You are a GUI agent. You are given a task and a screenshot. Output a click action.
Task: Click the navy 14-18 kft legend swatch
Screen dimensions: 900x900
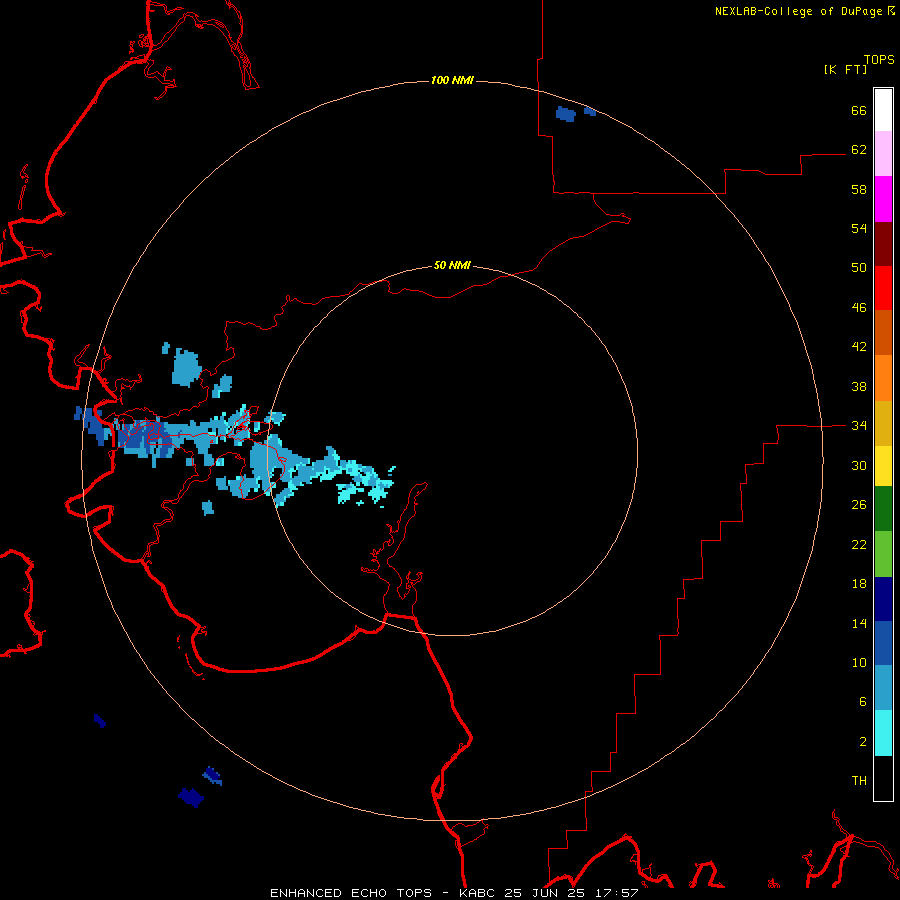coord(883,599)
